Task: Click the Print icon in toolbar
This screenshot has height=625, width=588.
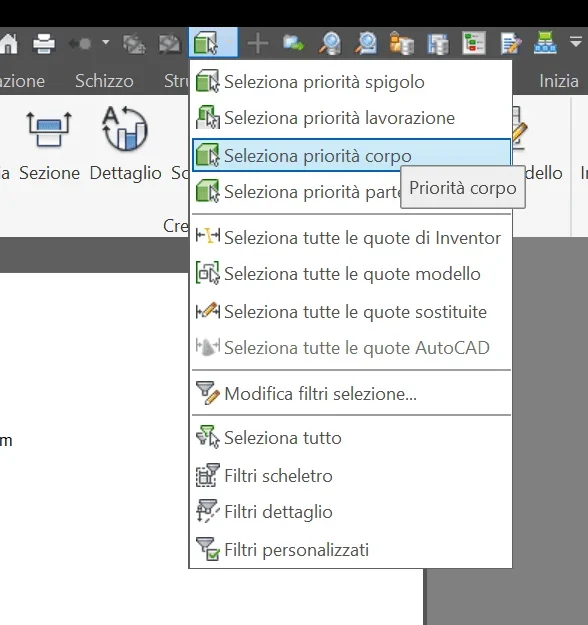Action: click(x=44, y=43)
